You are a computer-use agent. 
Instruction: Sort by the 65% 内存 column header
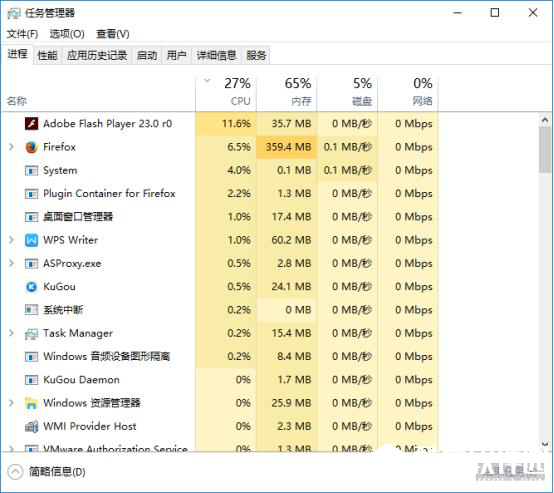click(x=287, y=93)
